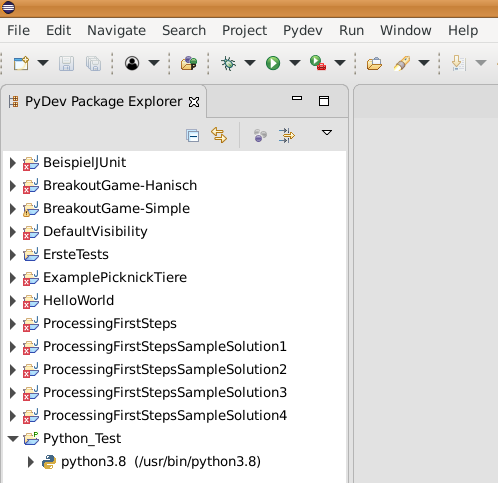Click the Debug bug icon
This screenshot has height=483, width=498.
[229, 63]
